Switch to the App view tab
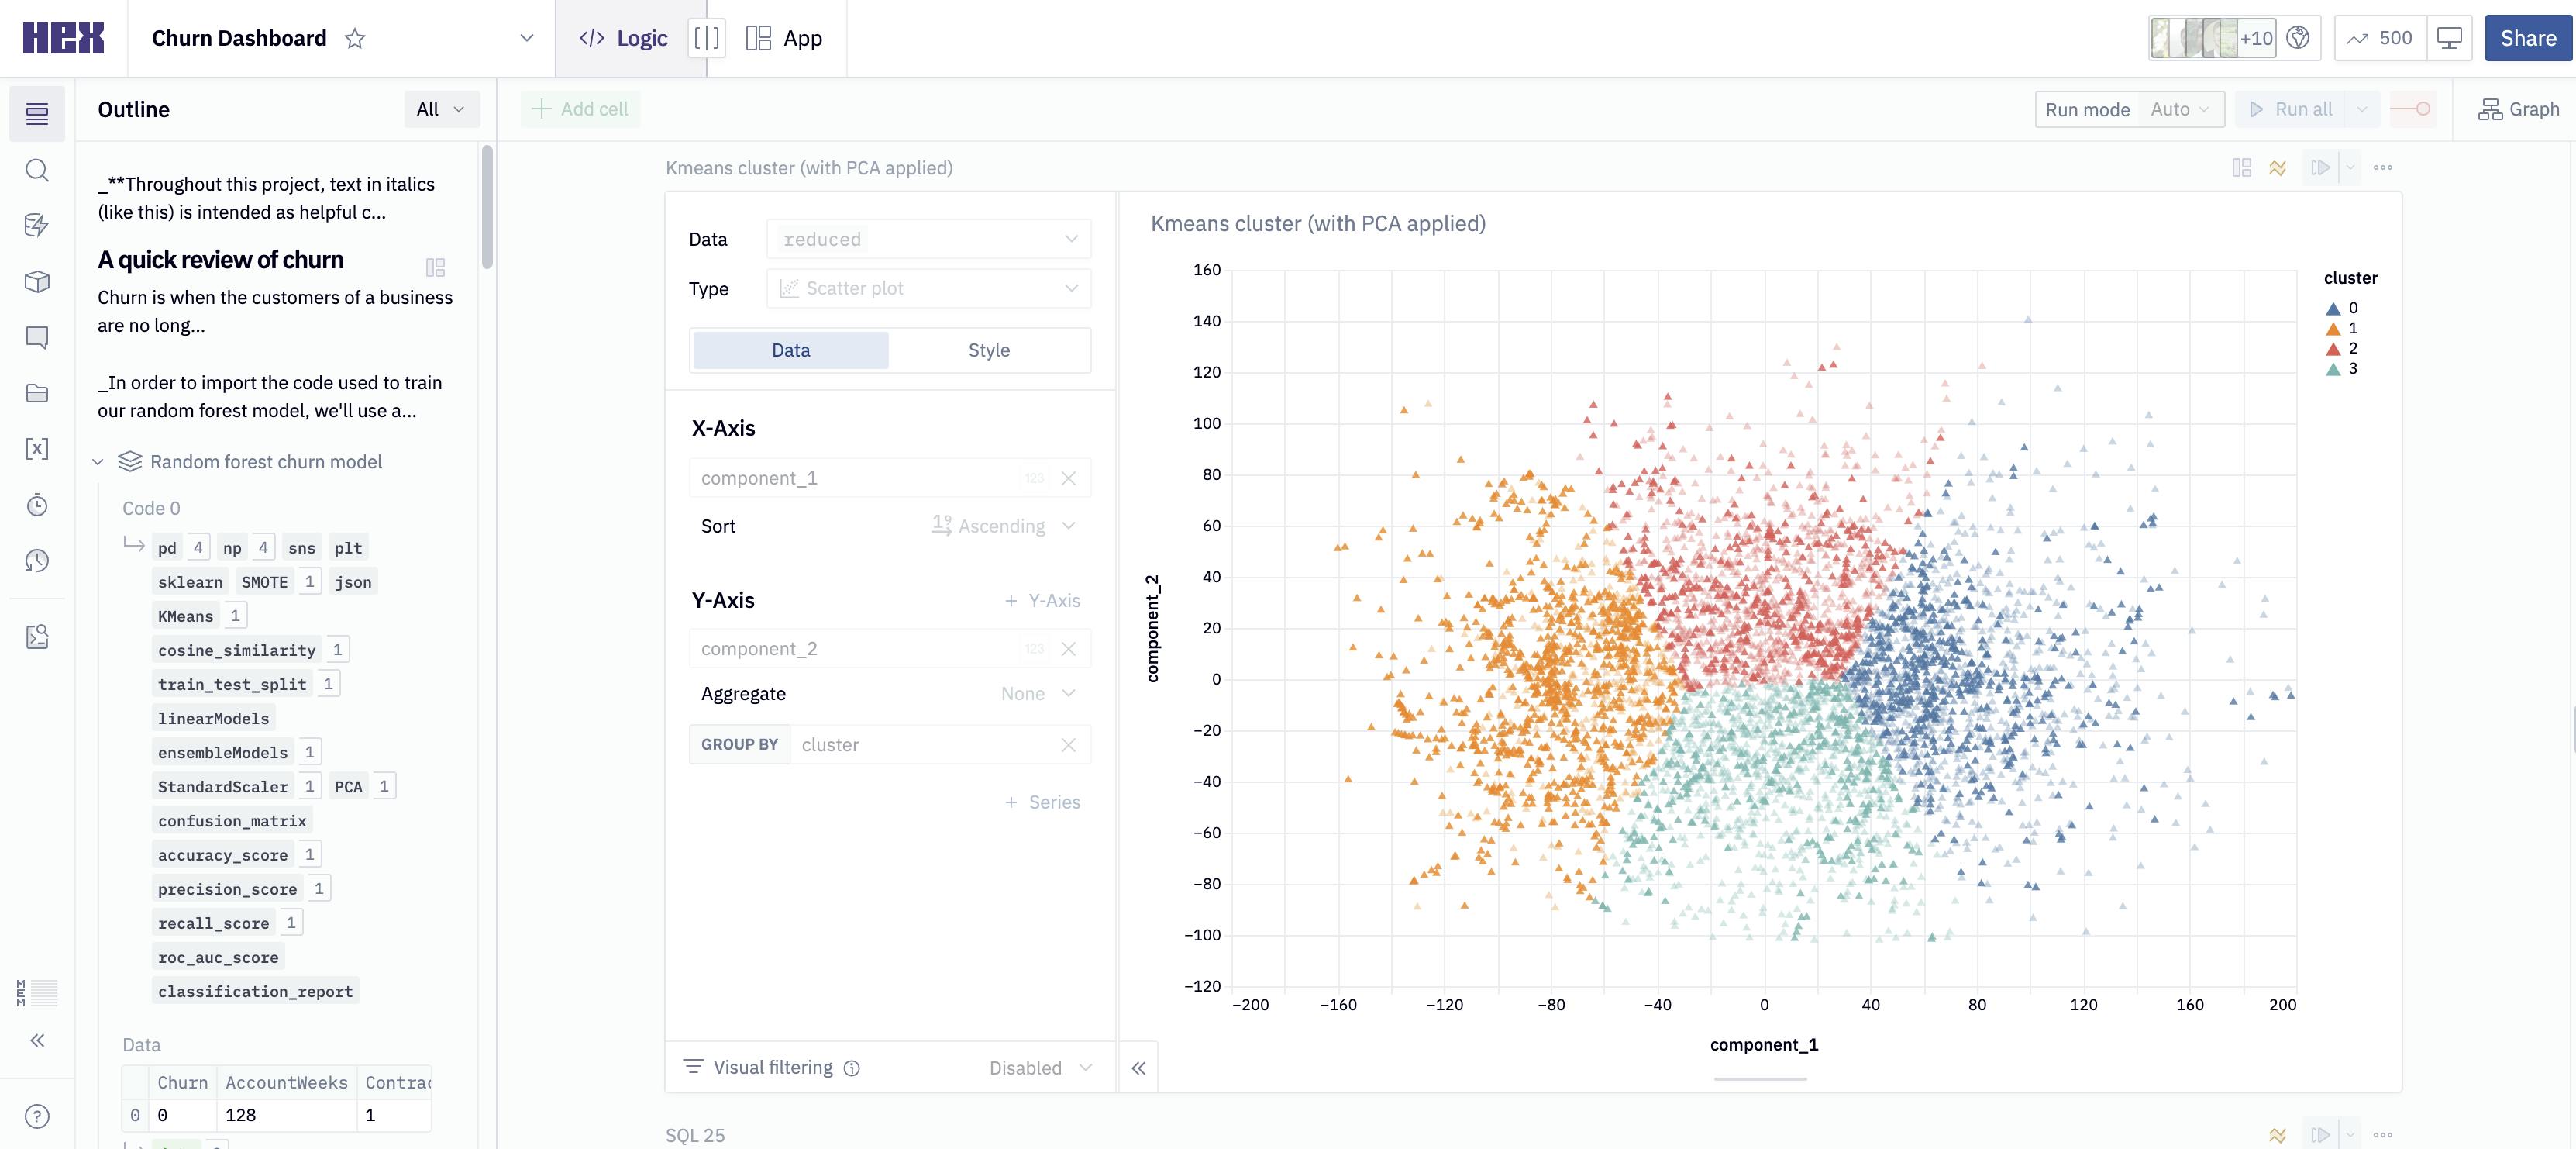Screen dimensions: 2576x1149 tap(785, 39)
